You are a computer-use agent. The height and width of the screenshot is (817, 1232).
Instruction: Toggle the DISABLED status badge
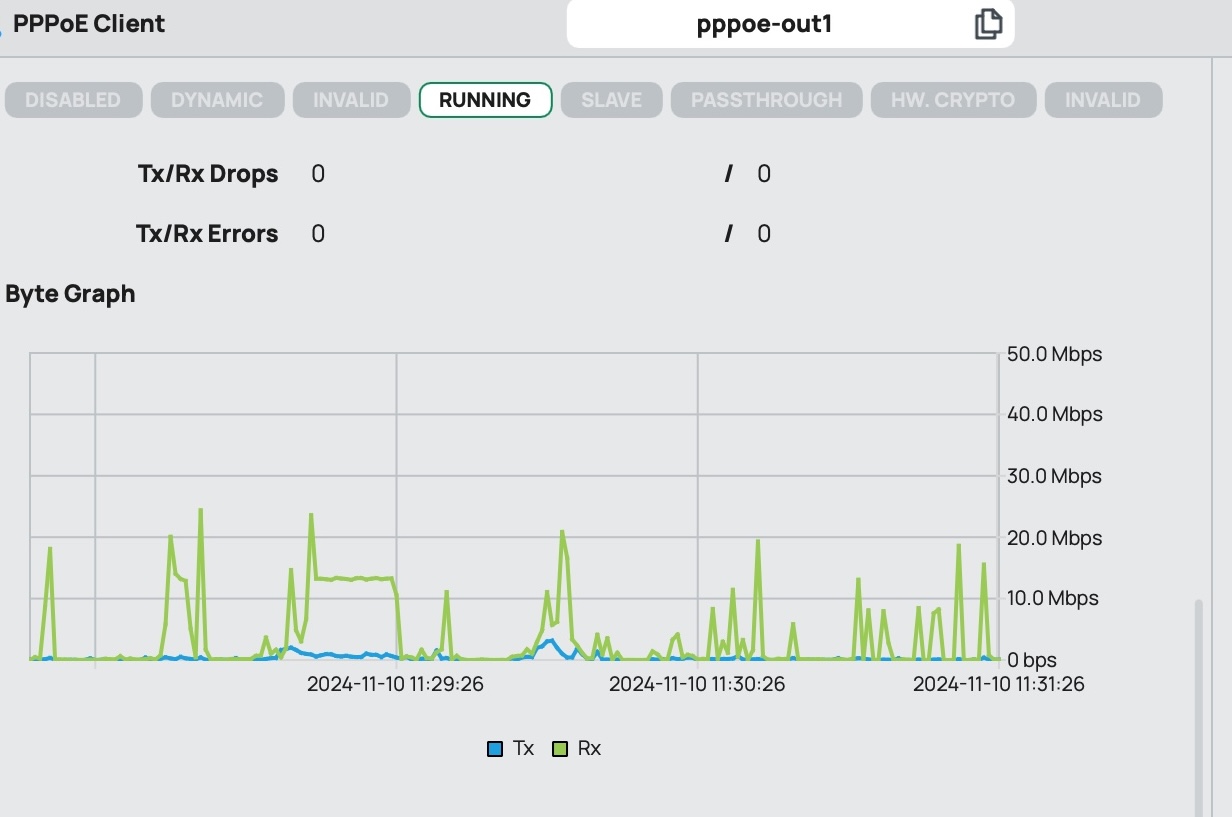pyautogui.click(x=73, y=100)
